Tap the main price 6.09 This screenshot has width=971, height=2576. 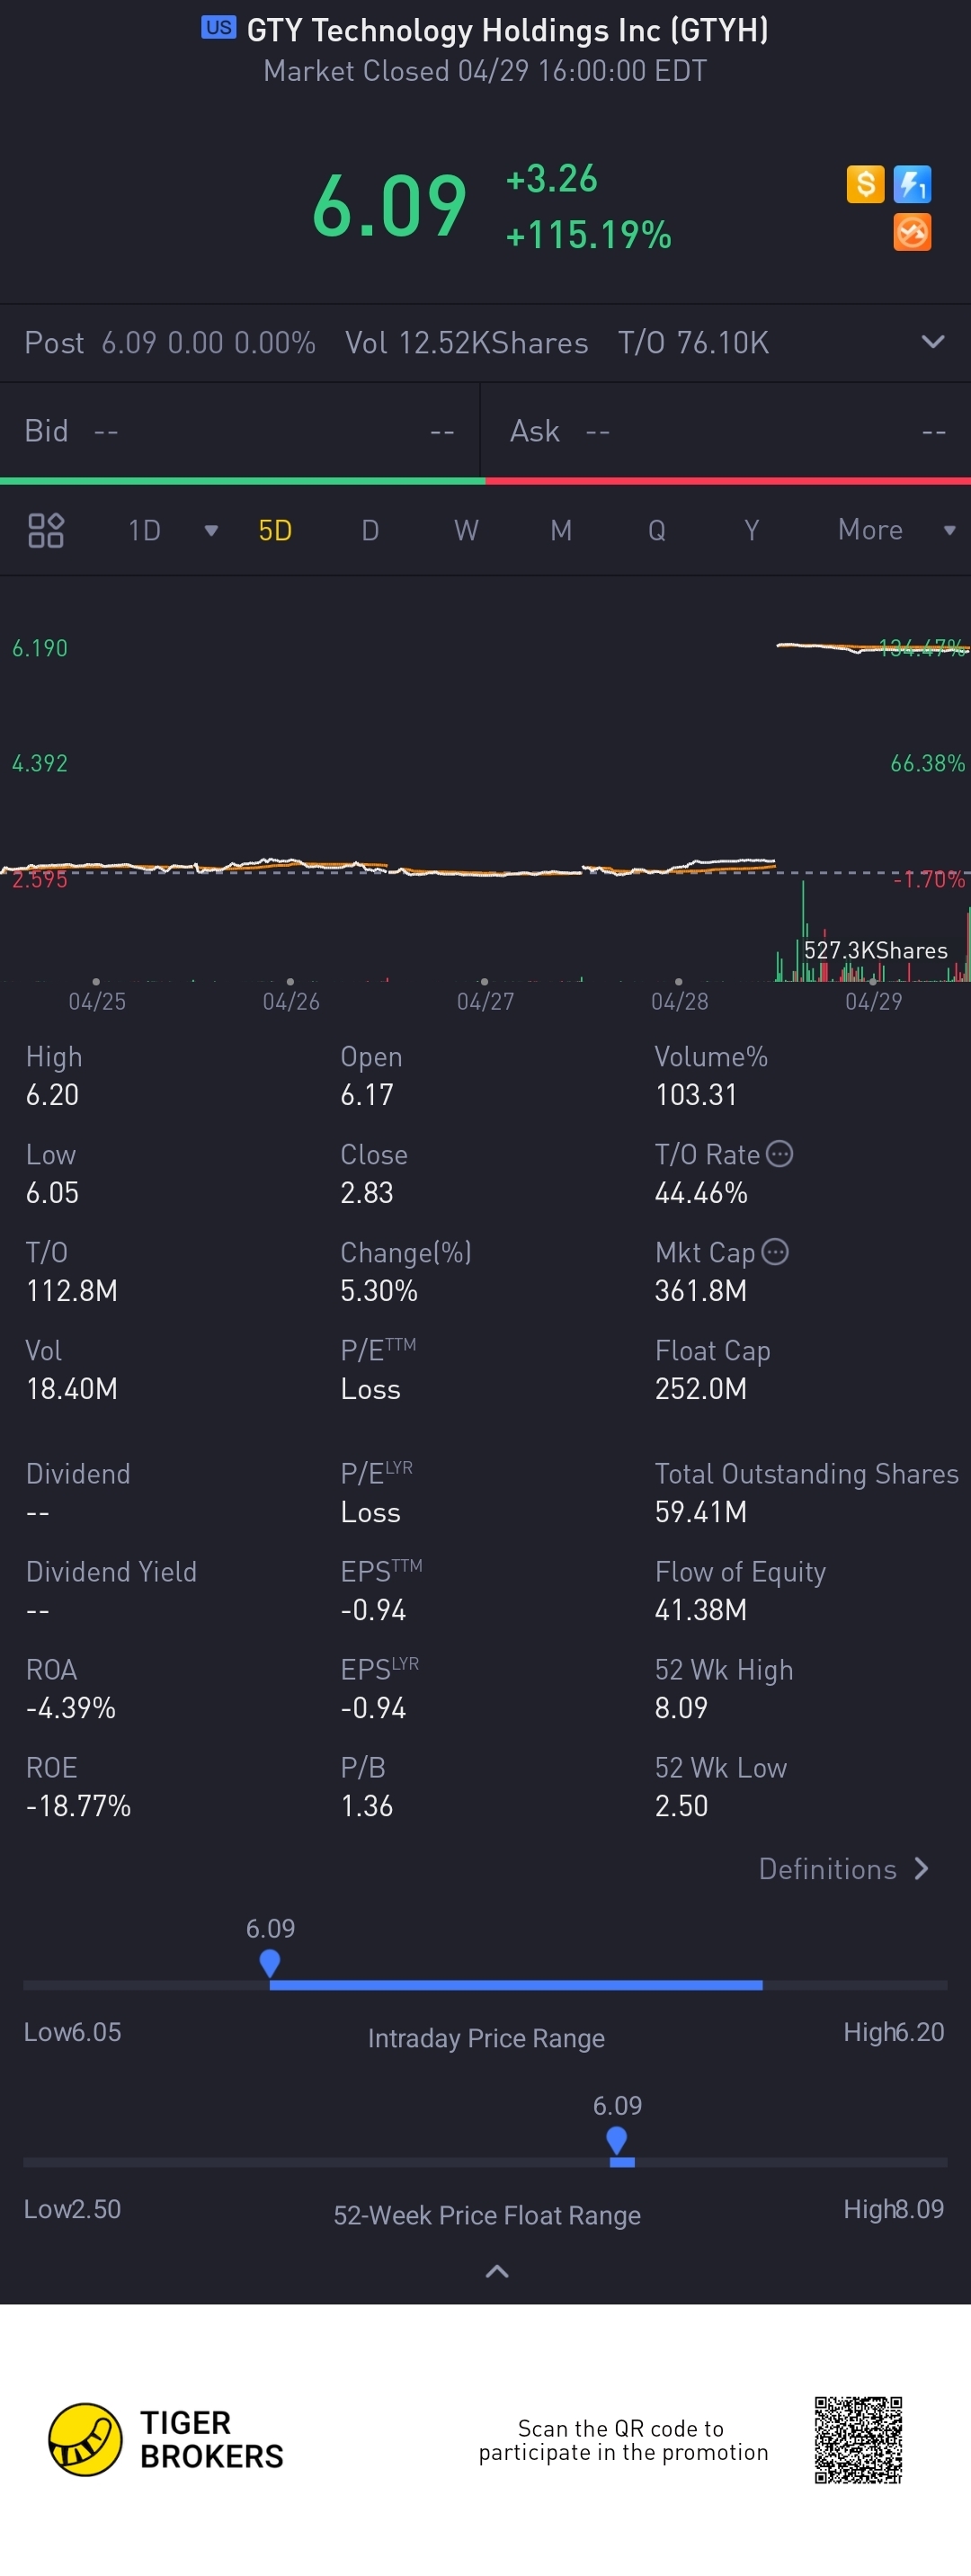389,206
